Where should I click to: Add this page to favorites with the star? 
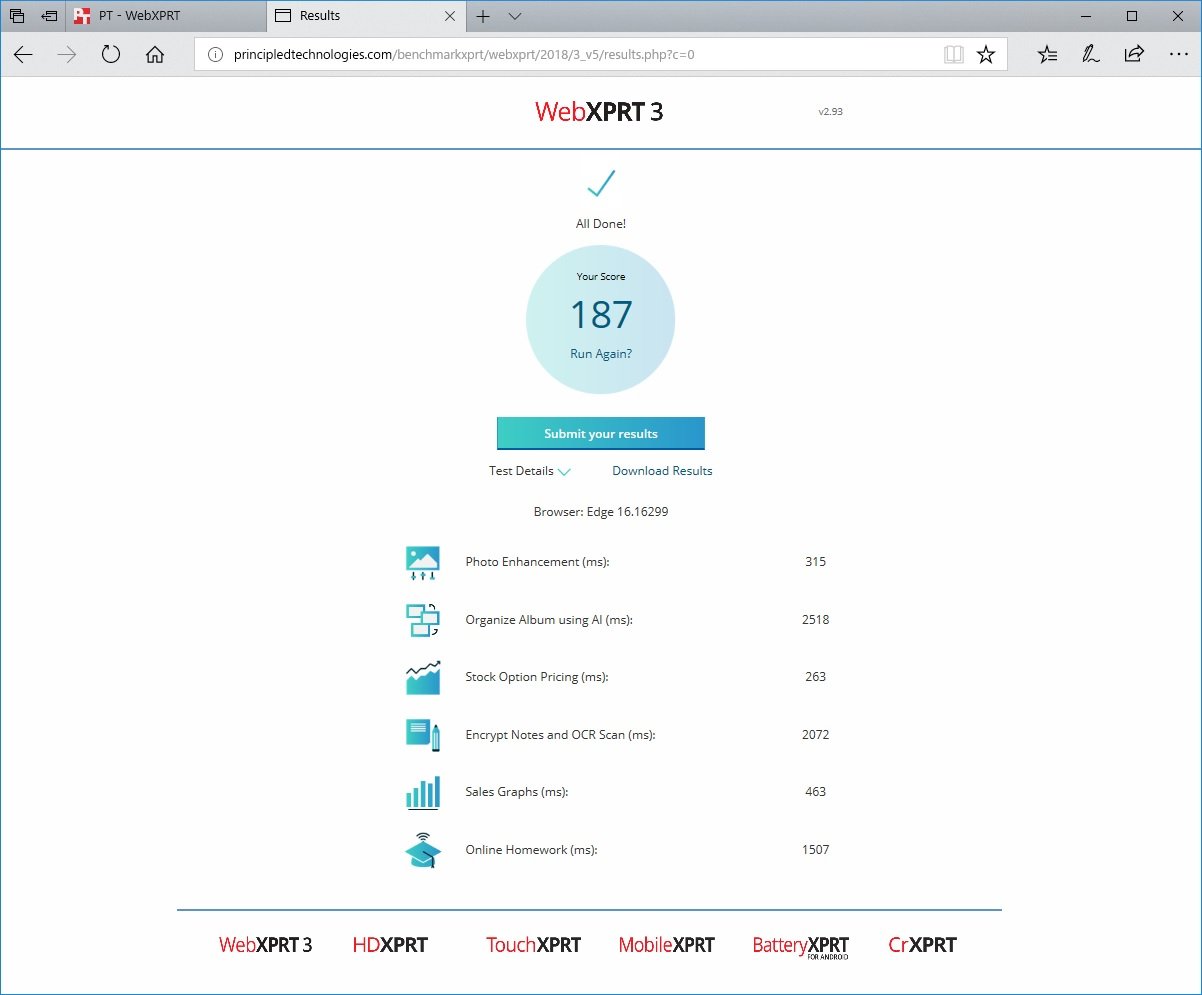(x=986, y=55)
